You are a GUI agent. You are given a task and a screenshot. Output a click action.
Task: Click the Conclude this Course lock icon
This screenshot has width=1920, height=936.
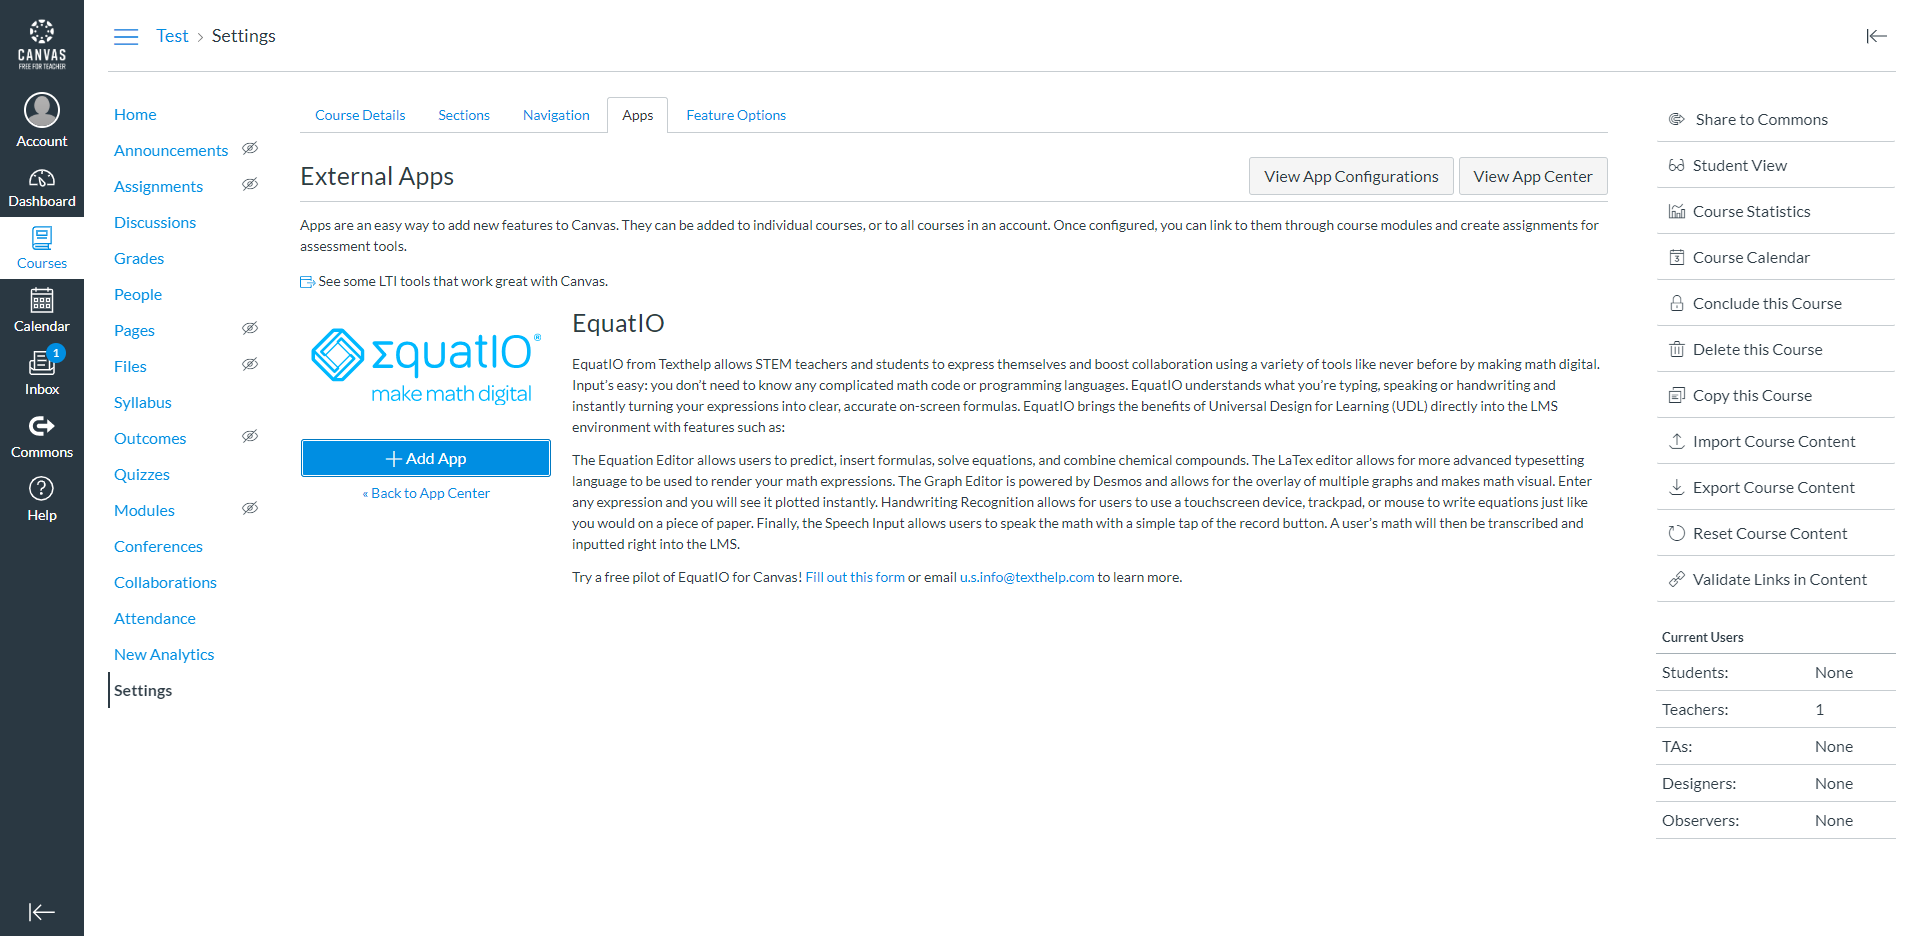(x=1677, y=304)
